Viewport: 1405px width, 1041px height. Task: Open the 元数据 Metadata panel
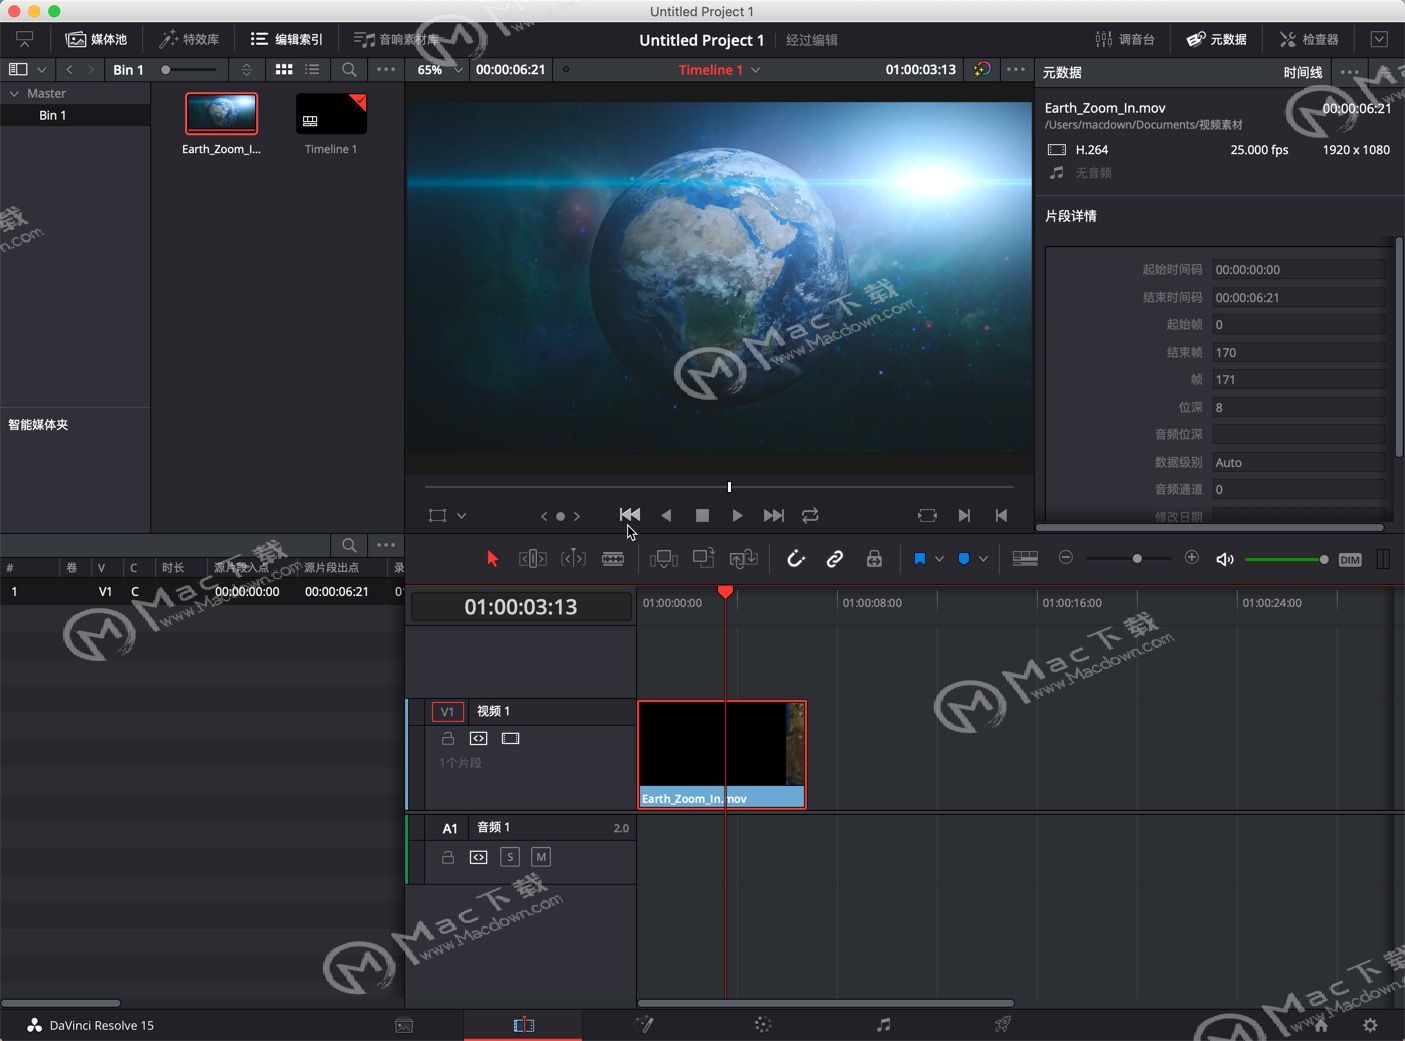(x=1217, y=39)
